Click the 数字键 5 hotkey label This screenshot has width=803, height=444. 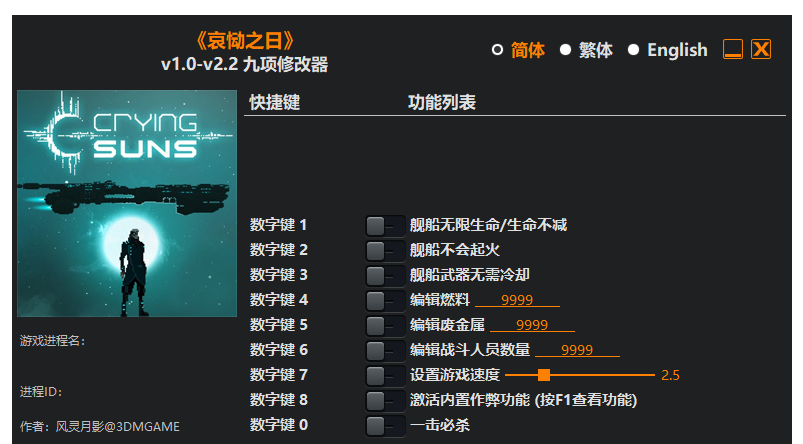(x=279, y=325)
